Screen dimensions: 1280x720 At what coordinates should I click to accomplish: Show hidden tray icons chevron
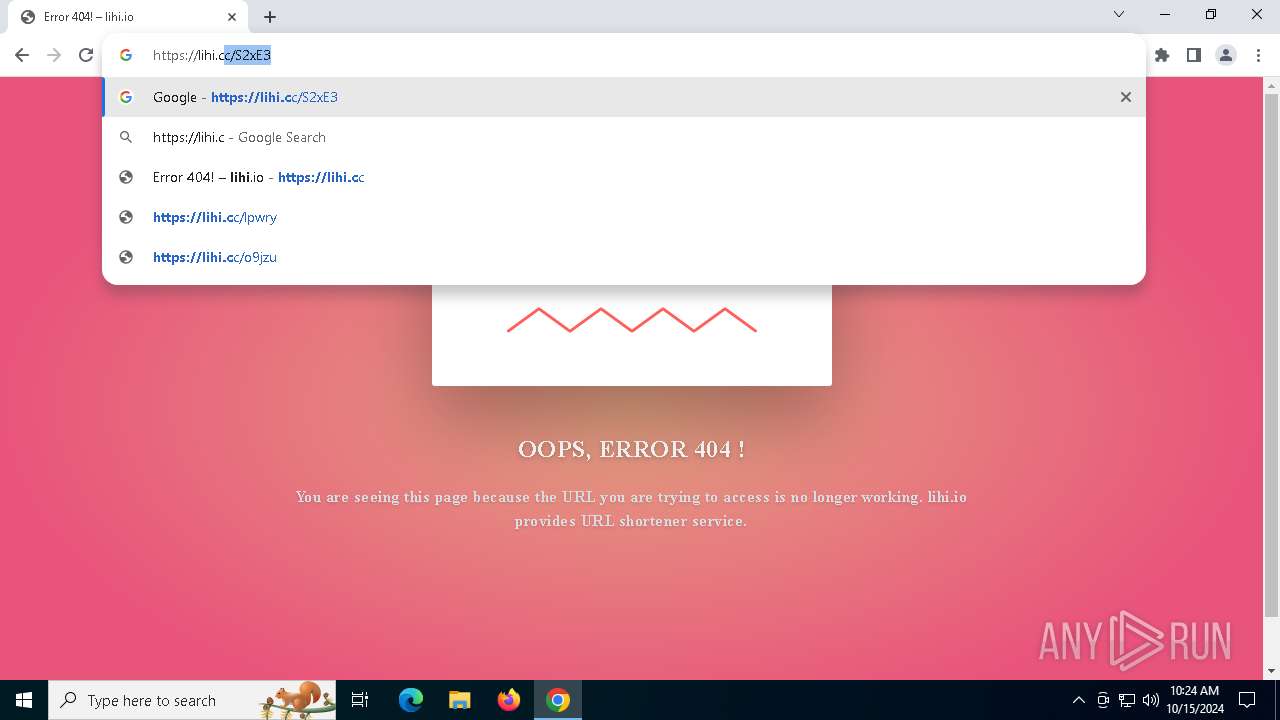[x=1078, y=700]
